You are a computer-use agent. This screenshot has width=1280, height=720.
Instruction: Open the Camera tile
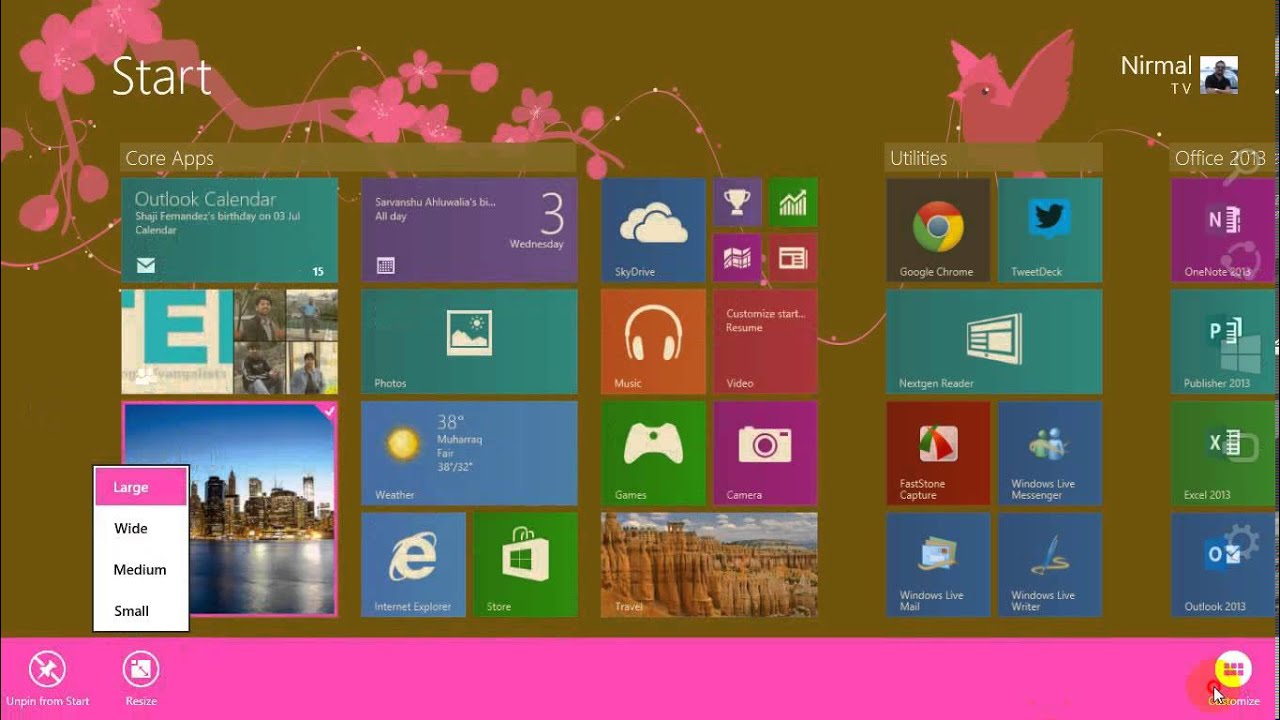pos(765,453)
